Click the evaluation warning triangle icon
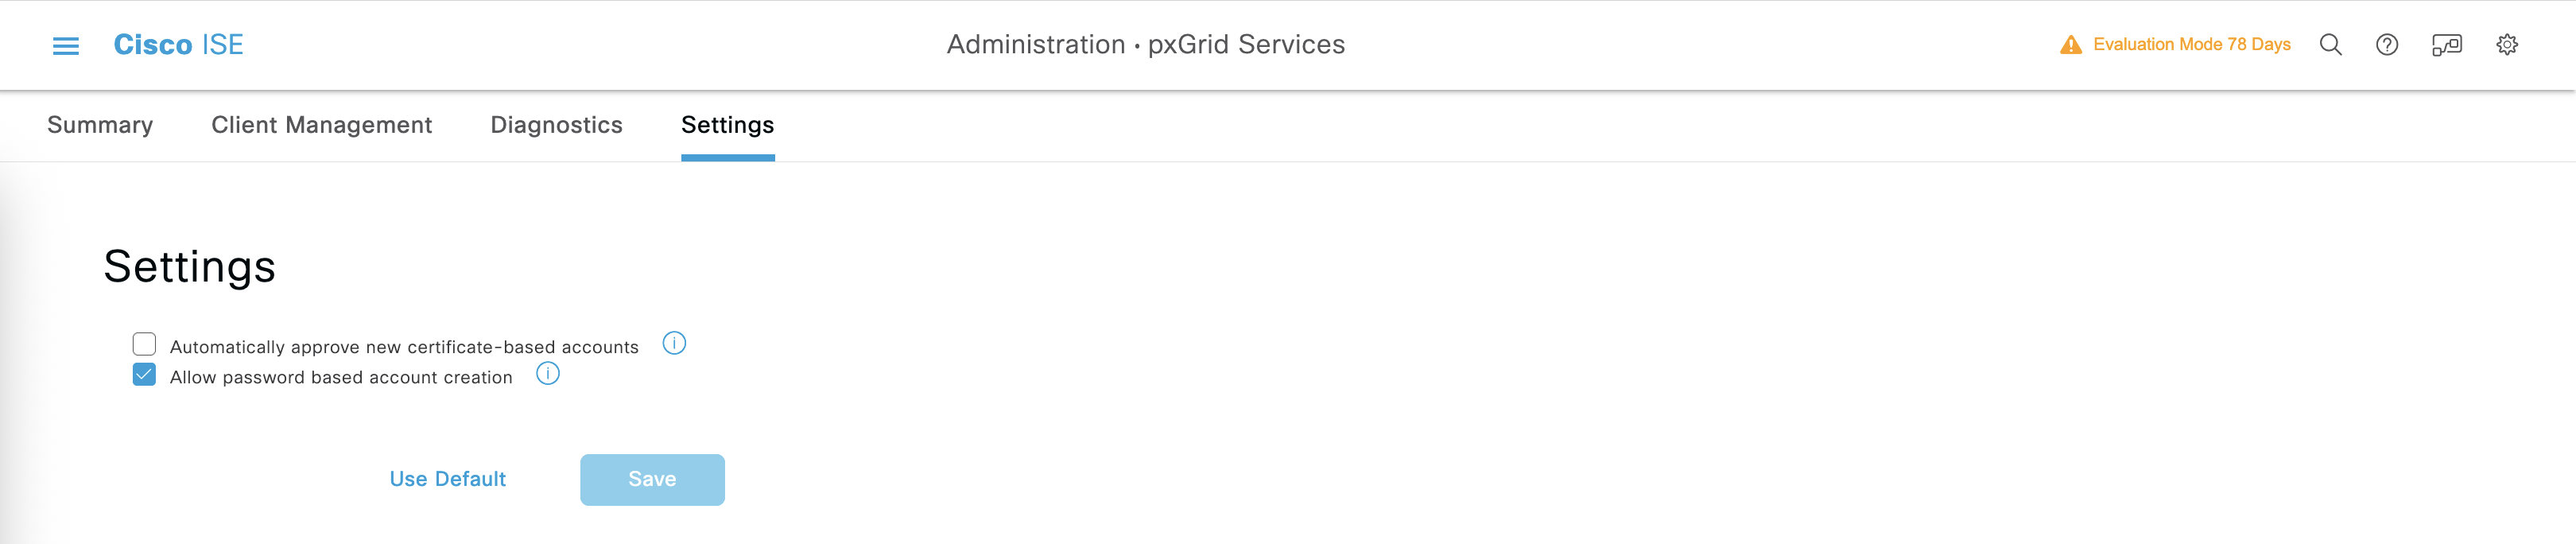 pyautogui.click(x=2070, y=45)
